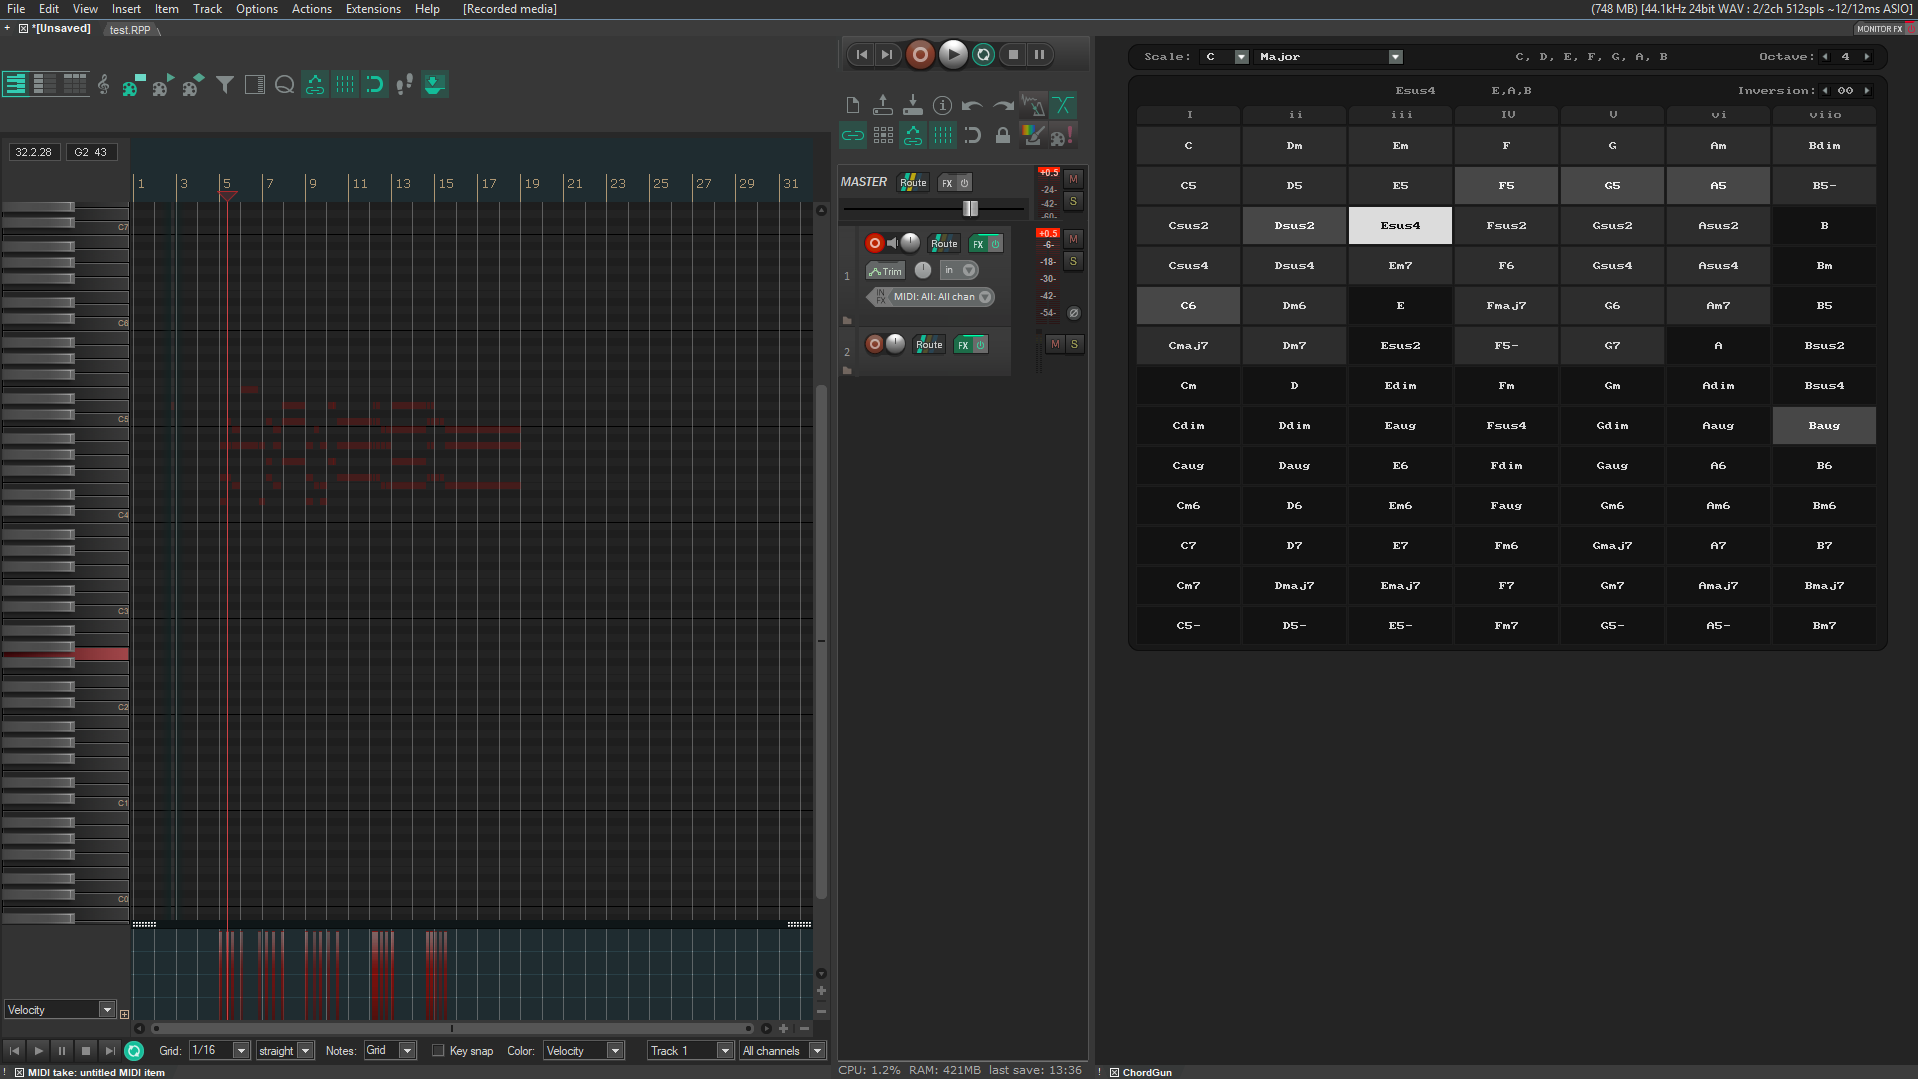This screenshot has width=1918, height=1079.
Task: Increase ChordGun Octave with right arrow
Action: click(1866, 57)
